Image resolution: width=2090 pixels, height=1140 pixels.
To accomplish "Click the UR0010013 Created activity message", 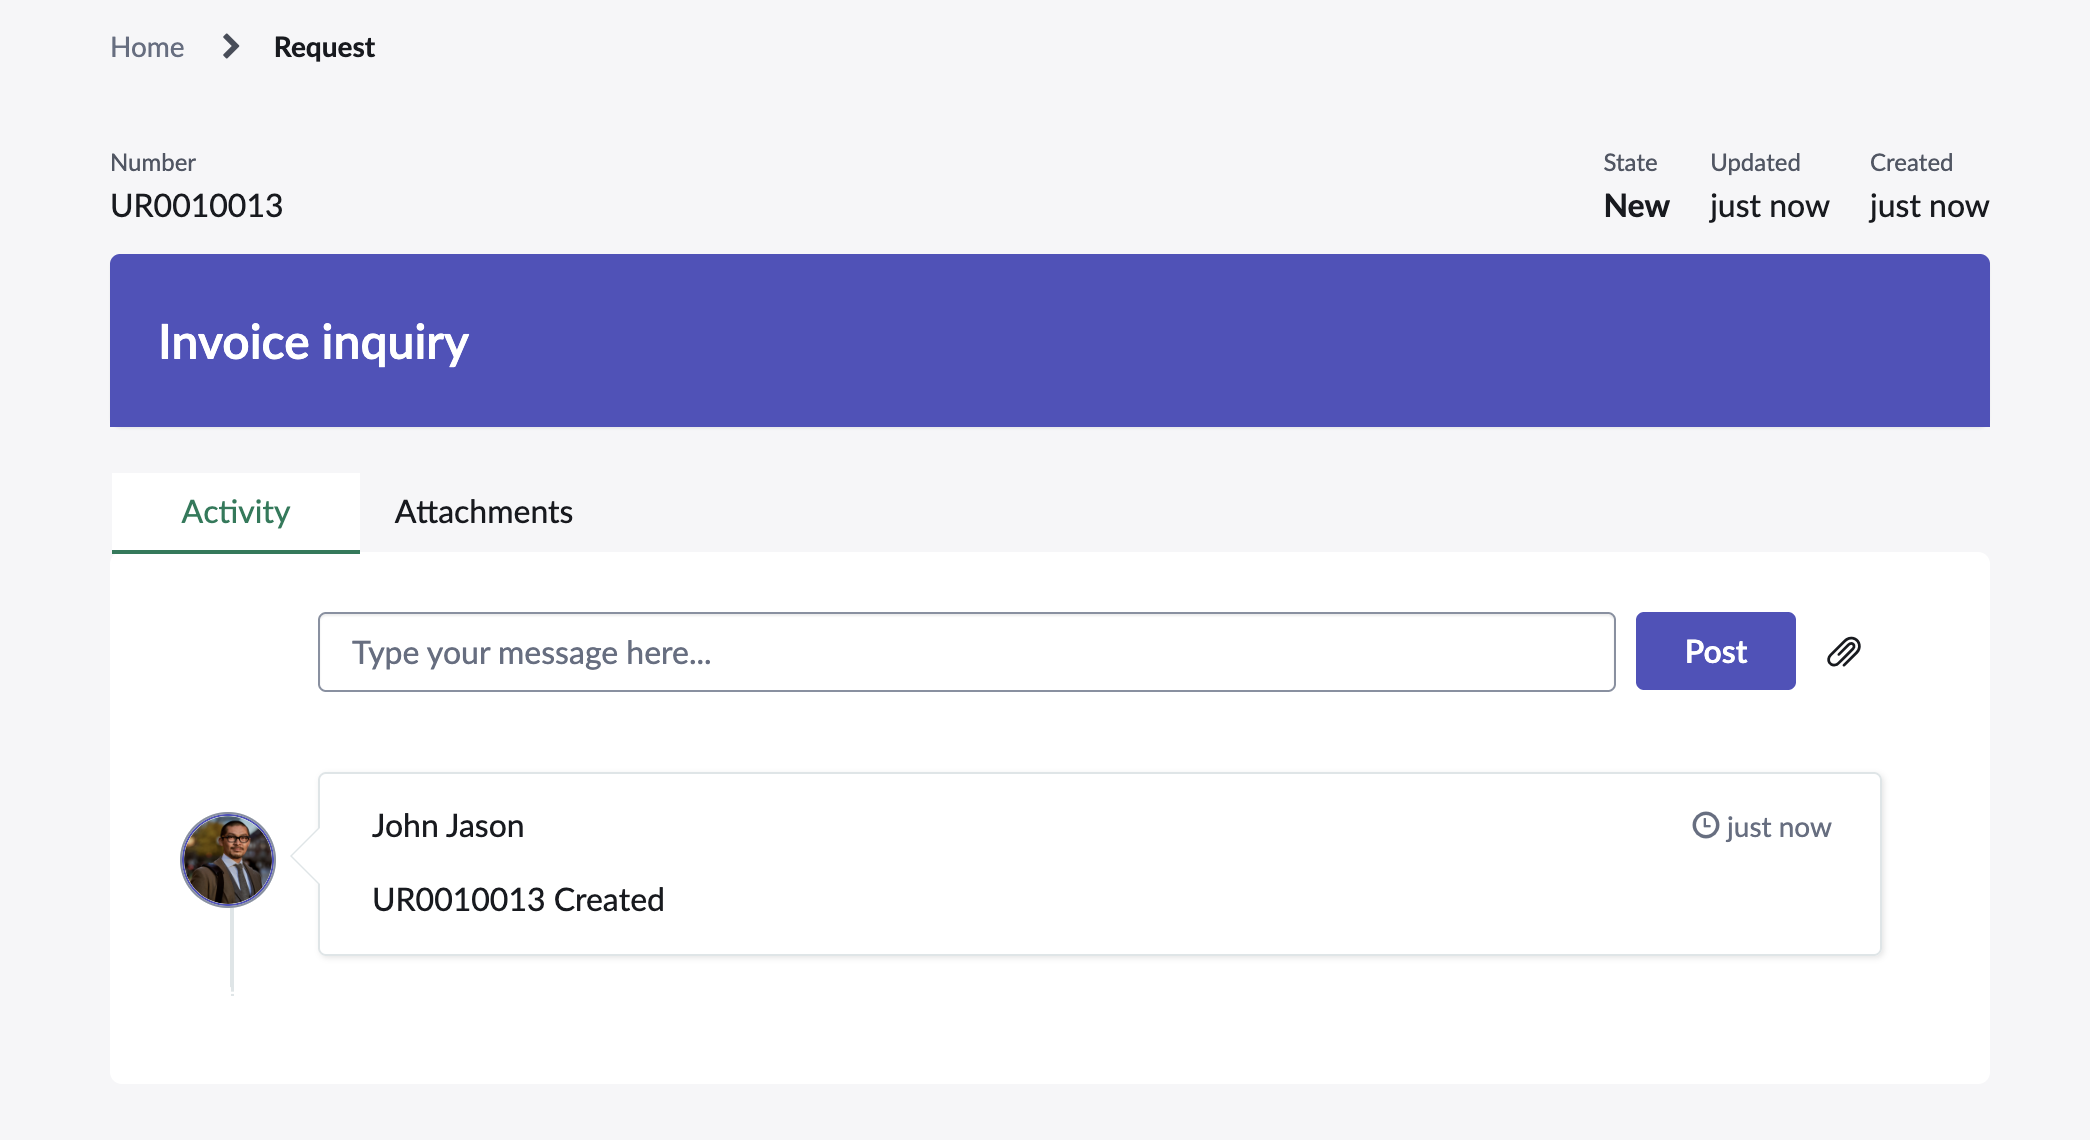I will point(518,900).
